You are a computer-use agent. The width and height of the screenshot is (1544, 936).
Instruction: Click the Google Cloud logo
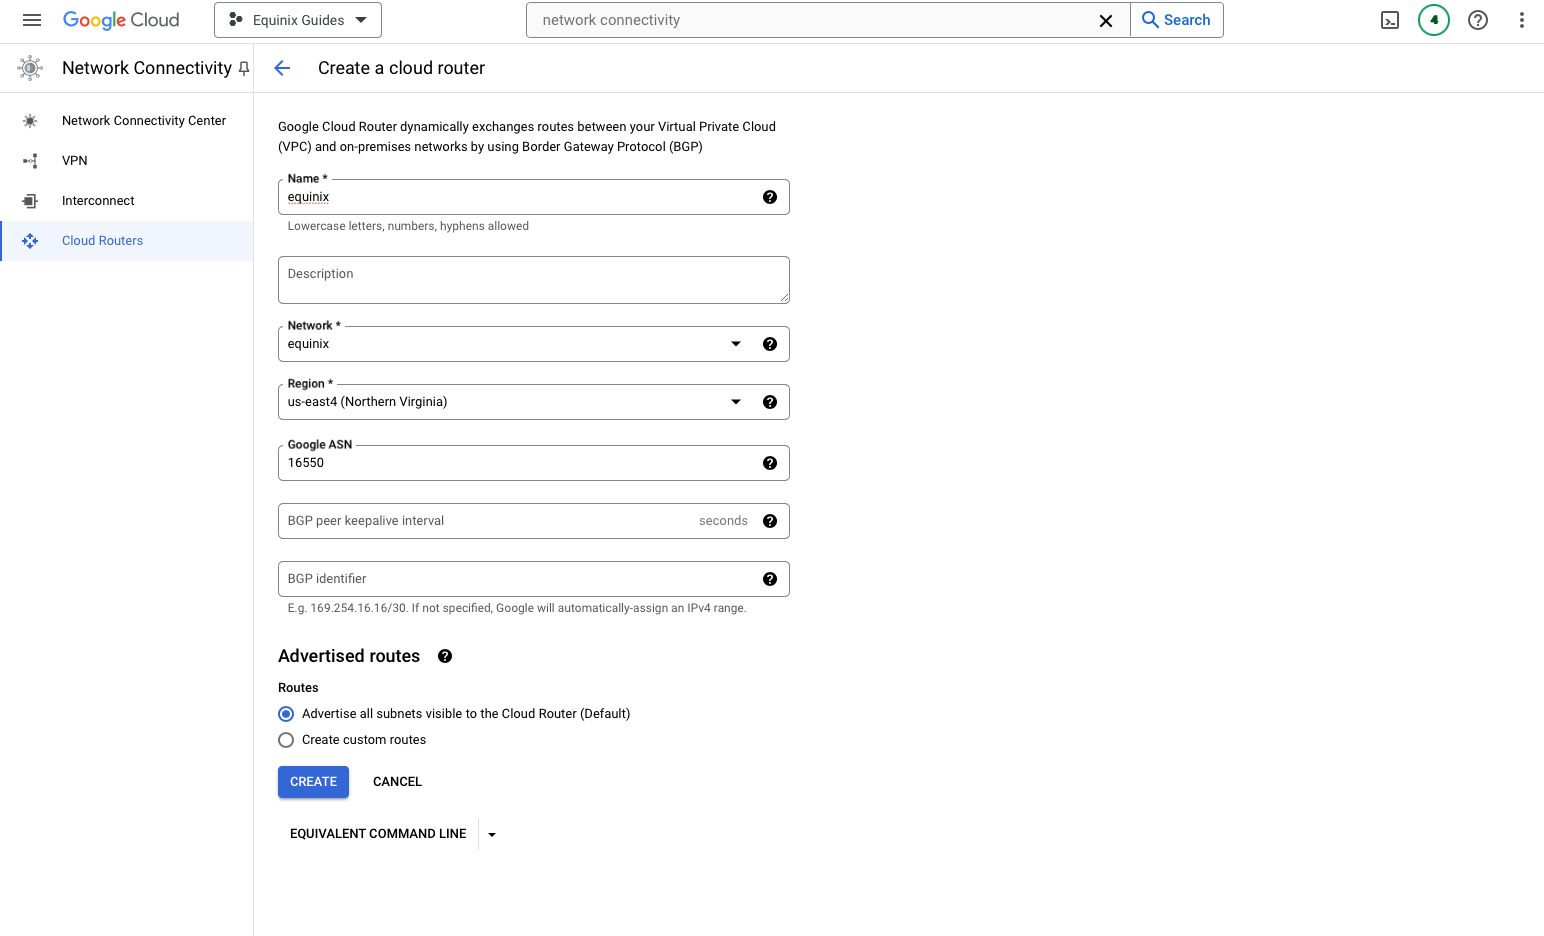coord(121,20)
